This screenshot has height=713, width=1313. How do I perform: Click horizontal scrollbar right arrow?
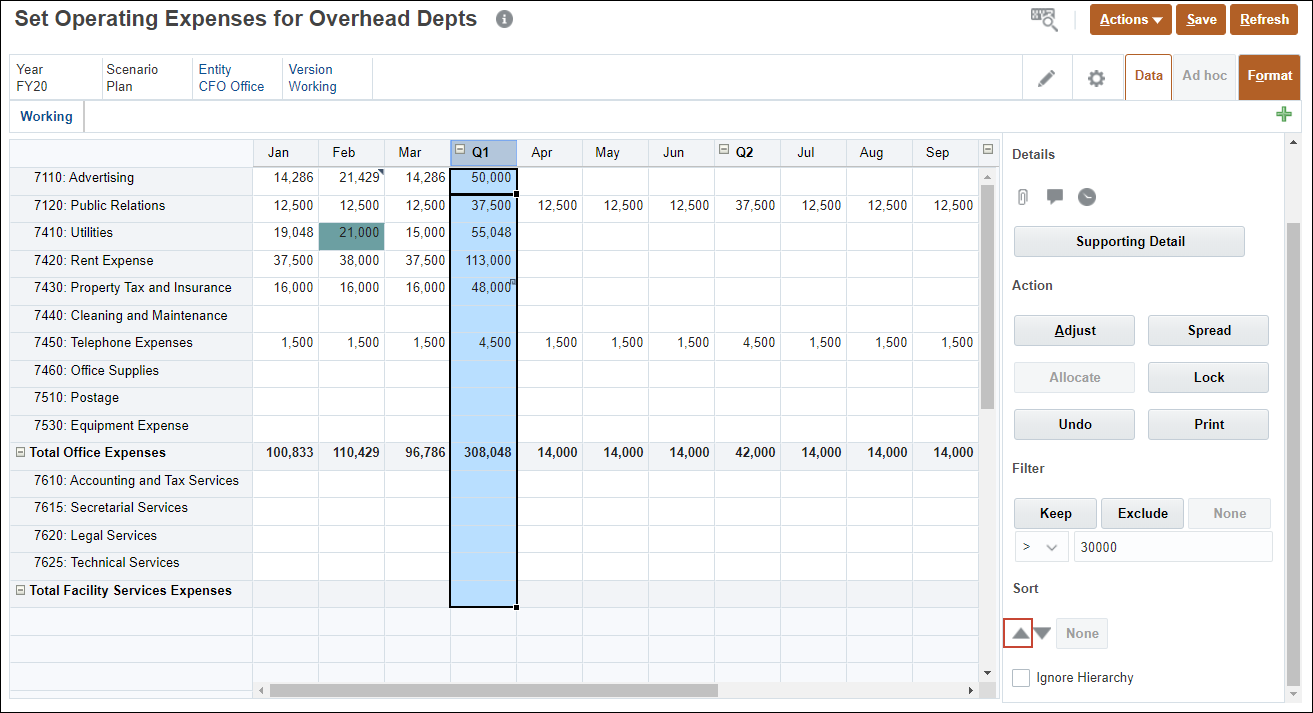[x=970, y=690]
